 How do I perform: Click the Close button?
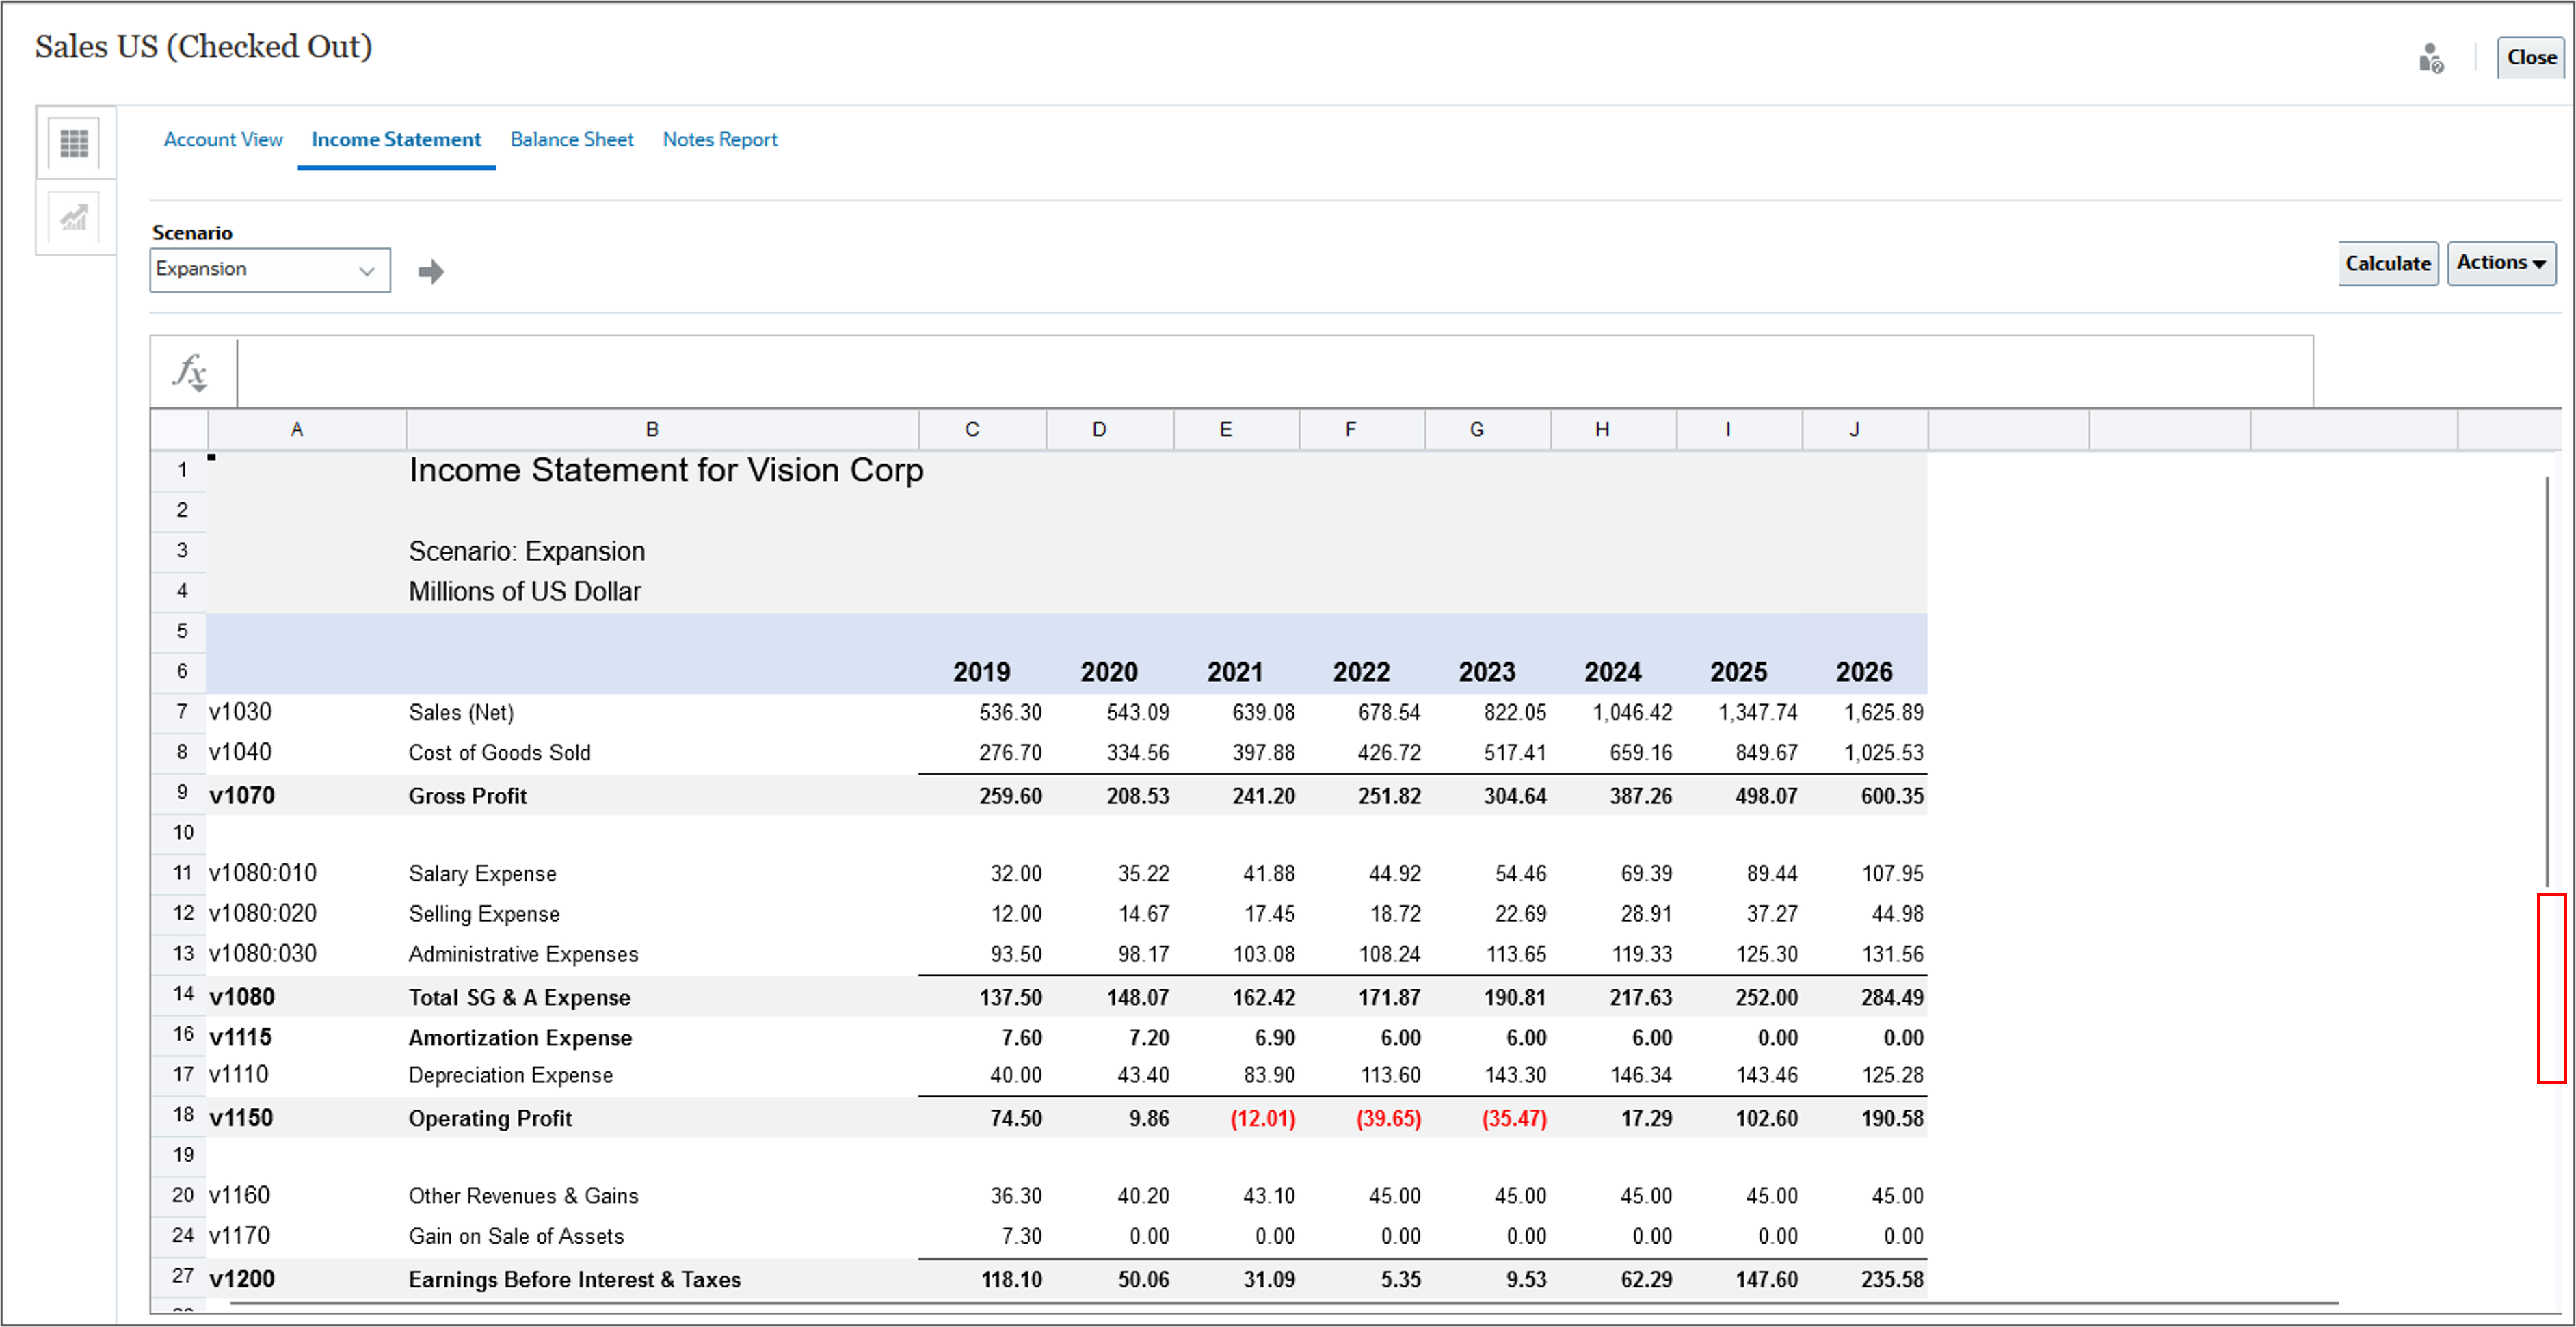click(x=2531, y=57)
